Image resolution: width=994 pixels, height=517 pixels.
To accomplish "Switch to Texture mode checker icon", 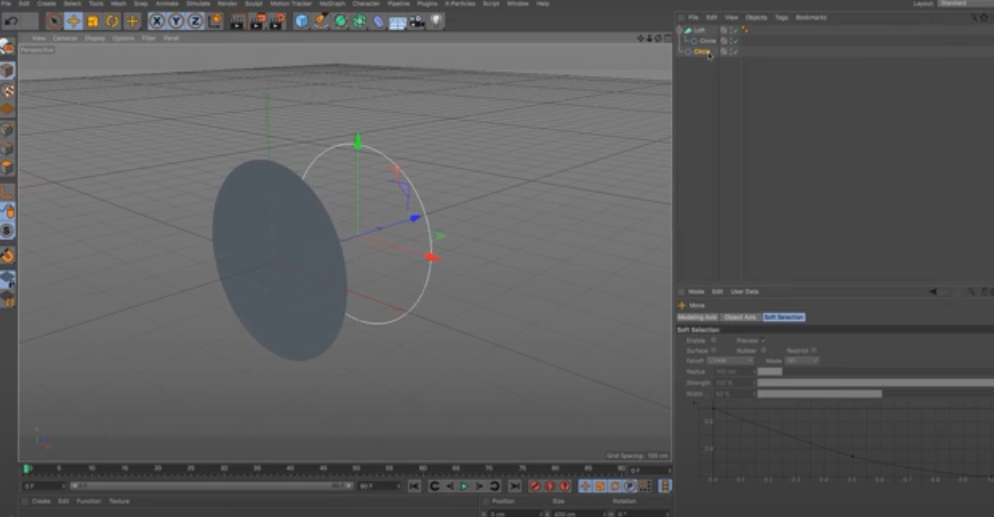I will [7, 91].
